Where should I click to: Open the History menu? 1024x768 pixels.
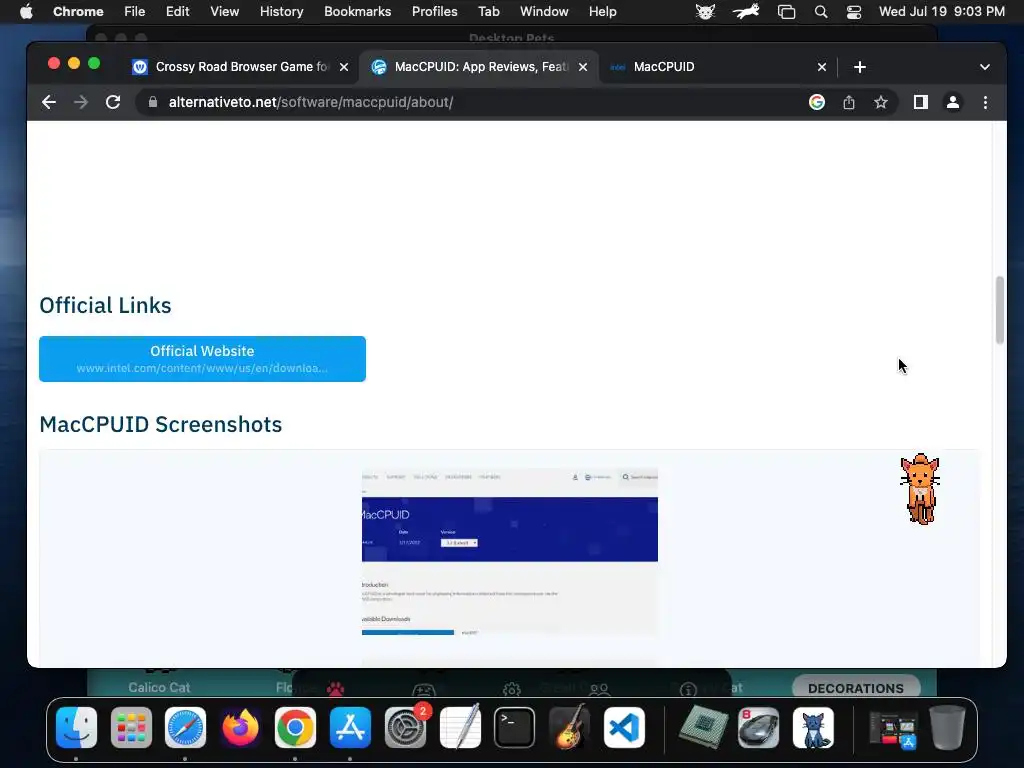pyautogui.click(x=281, y=12)
